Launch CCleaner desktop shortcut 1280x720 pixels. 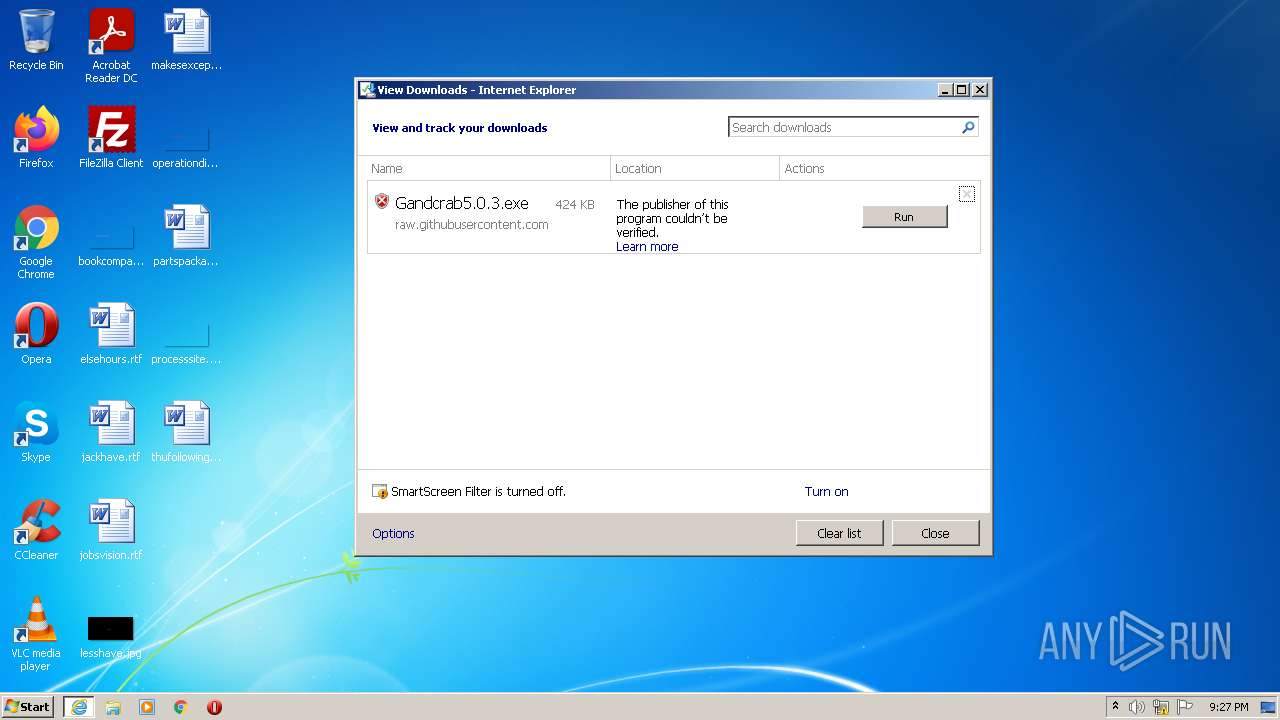tap(36, 530)
